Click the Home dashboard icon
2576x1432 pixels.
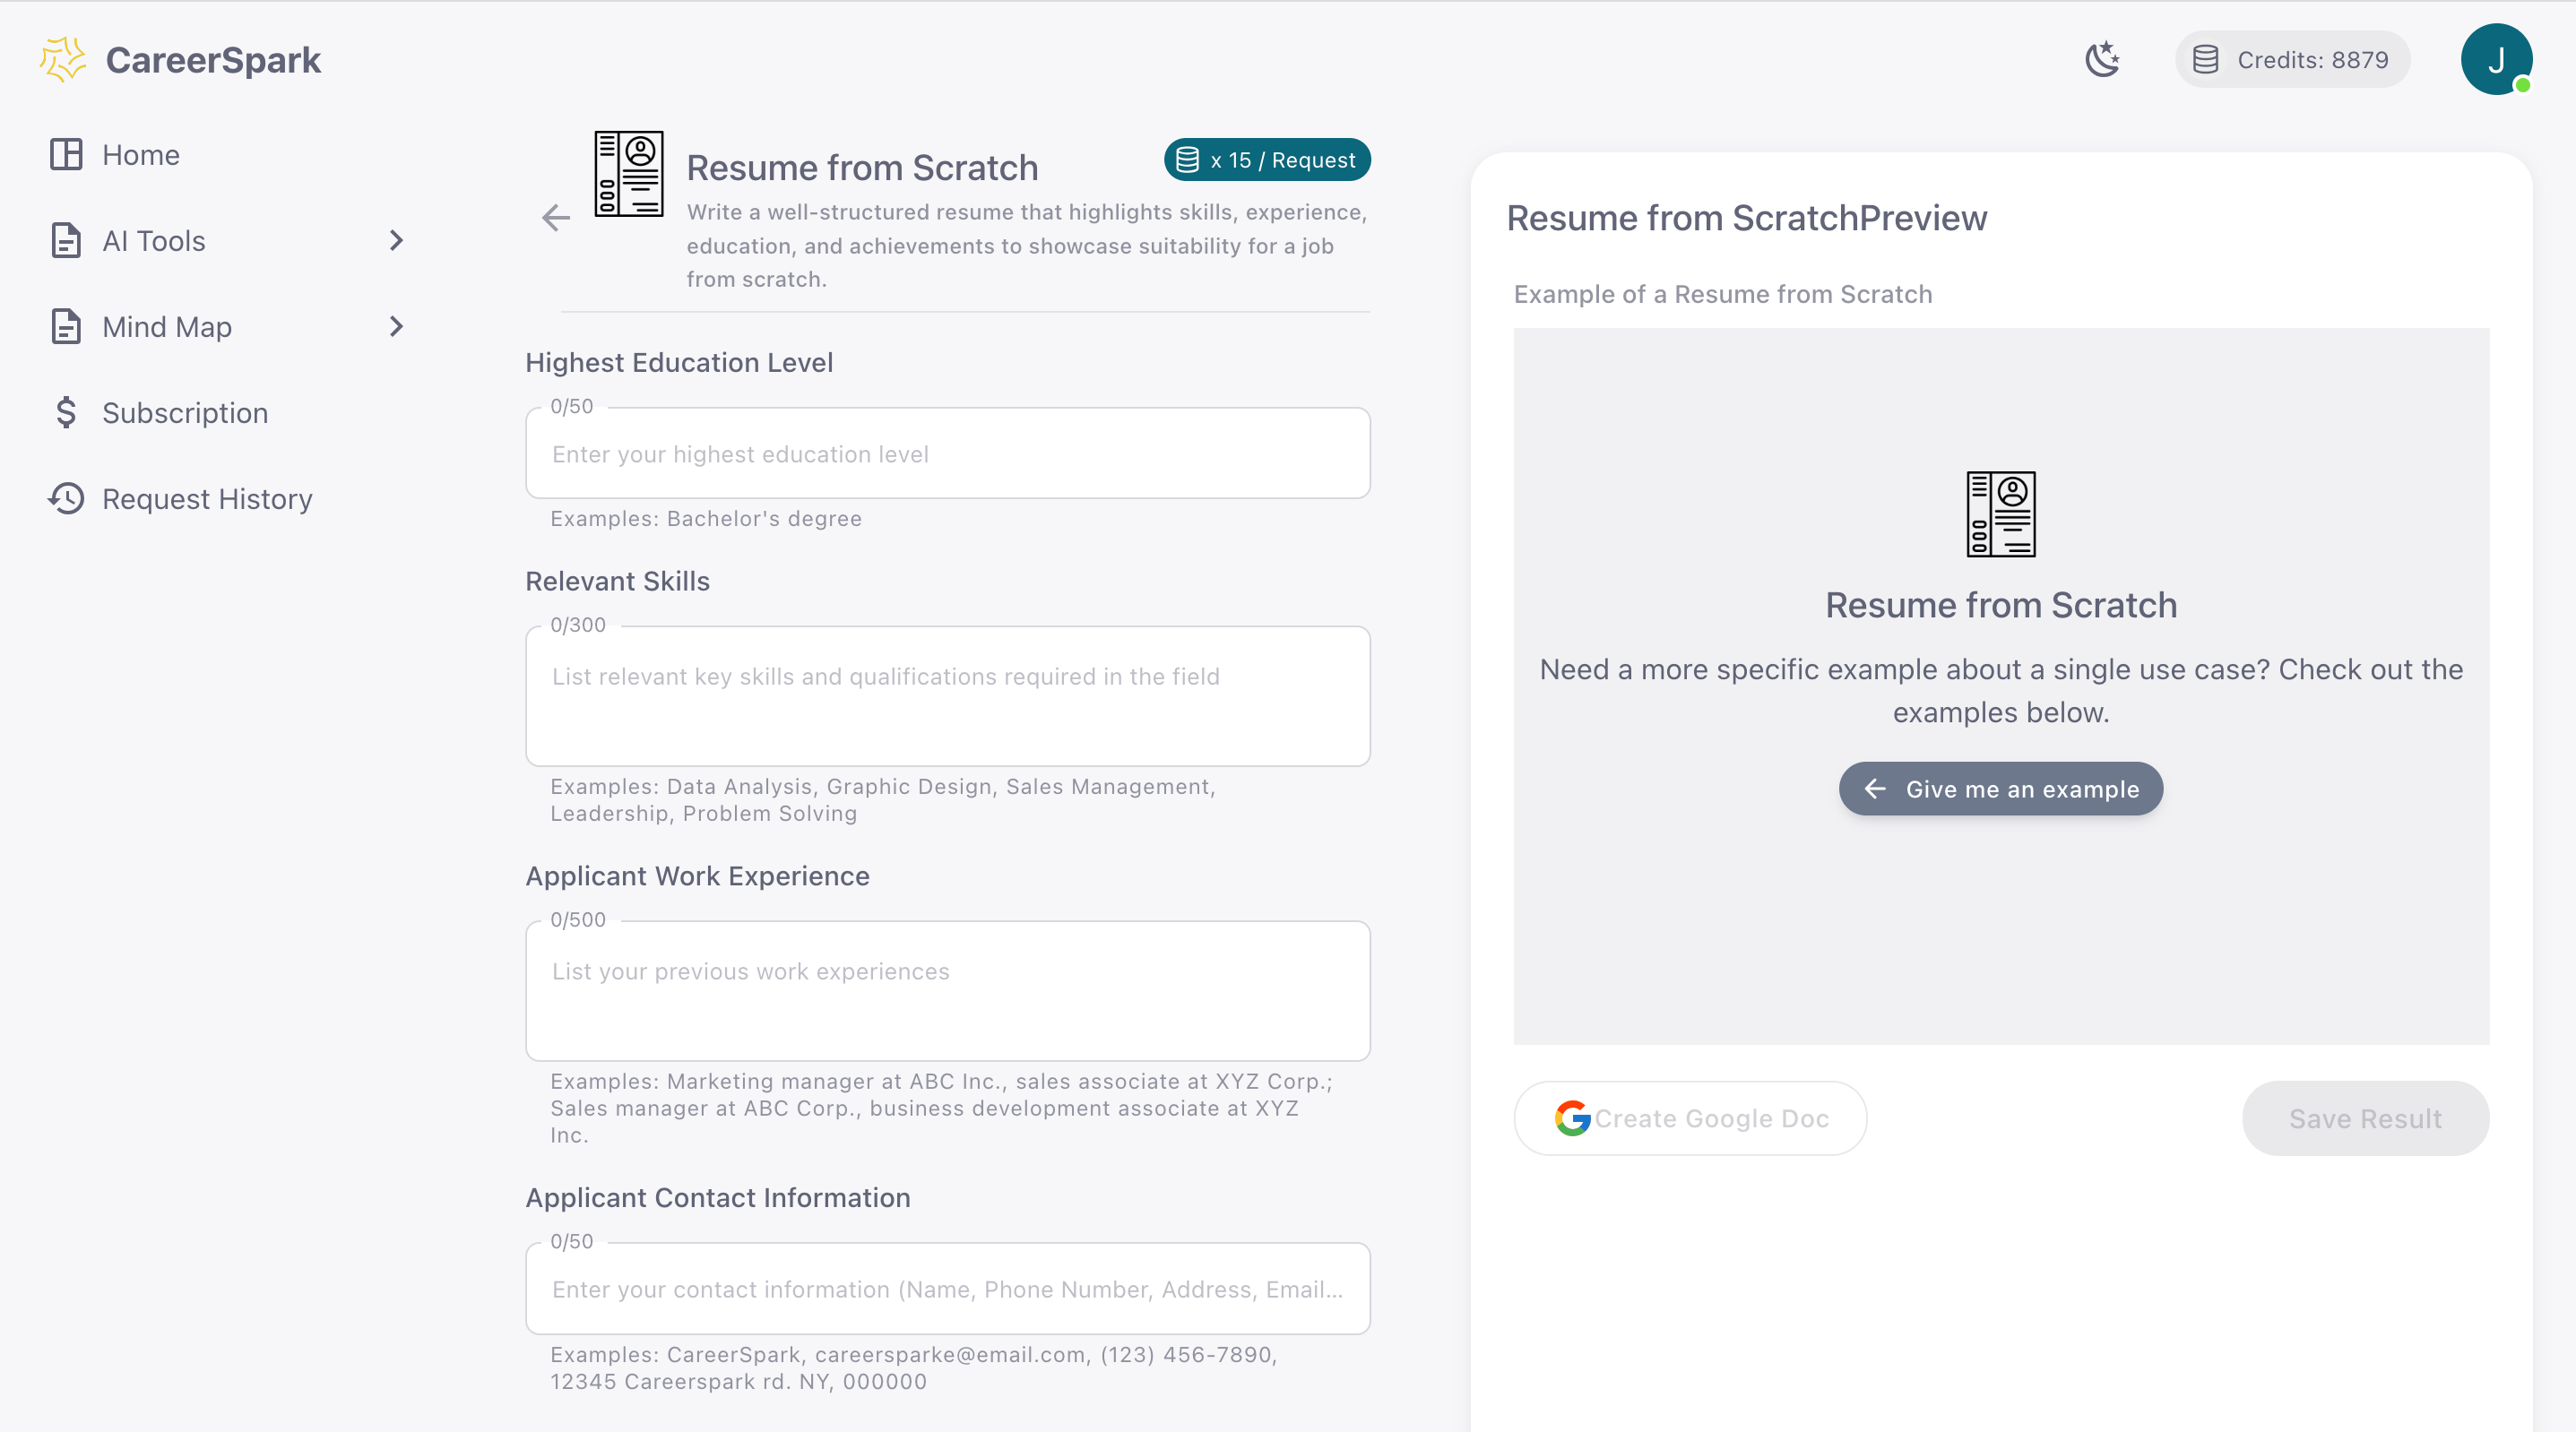tap(66, 155)
